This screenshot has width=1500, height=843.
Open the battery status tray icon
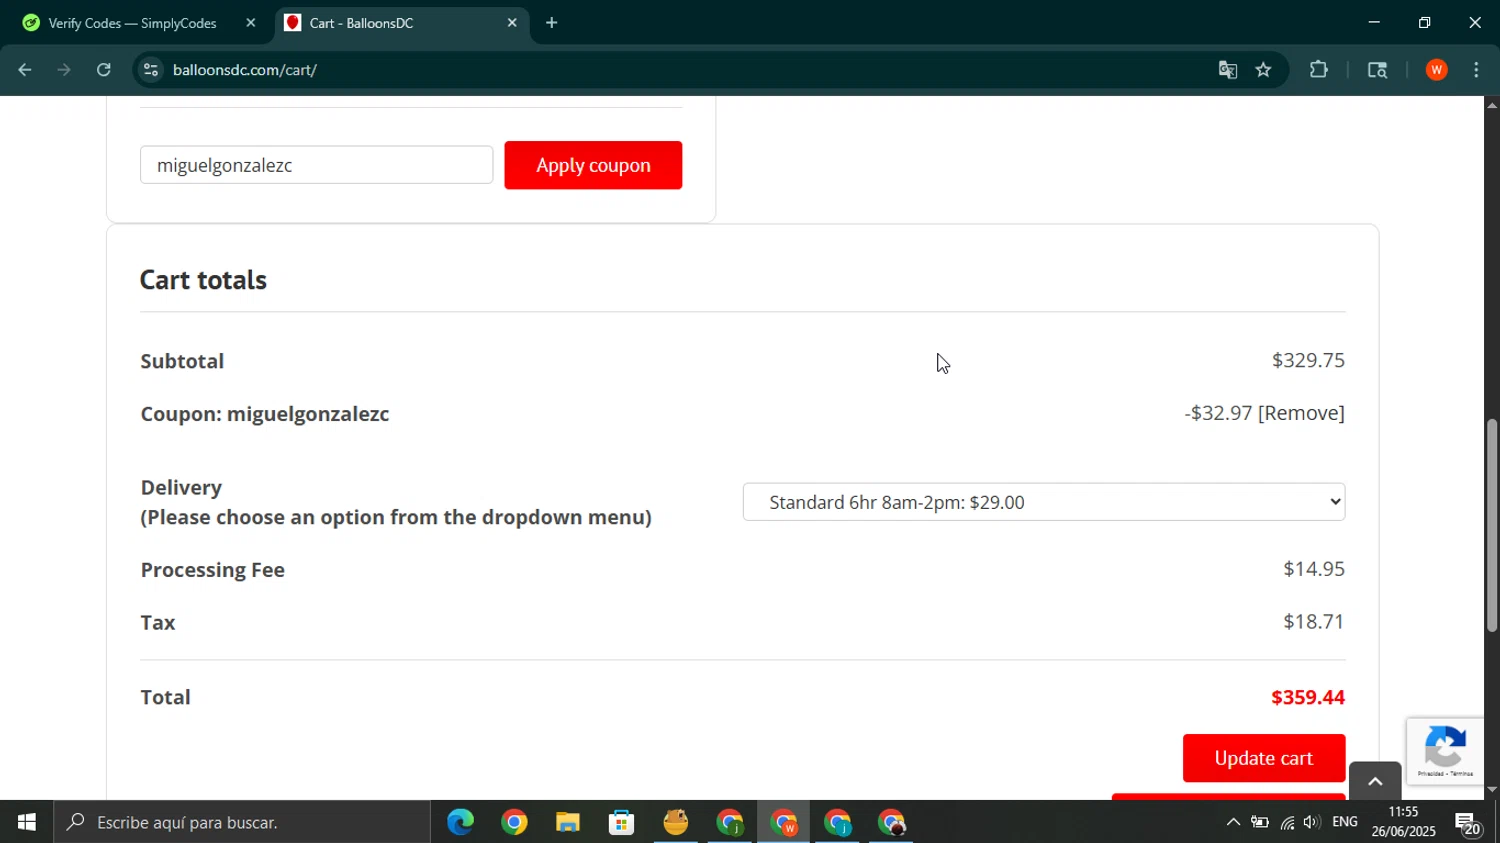click(x=1260, y=822)
